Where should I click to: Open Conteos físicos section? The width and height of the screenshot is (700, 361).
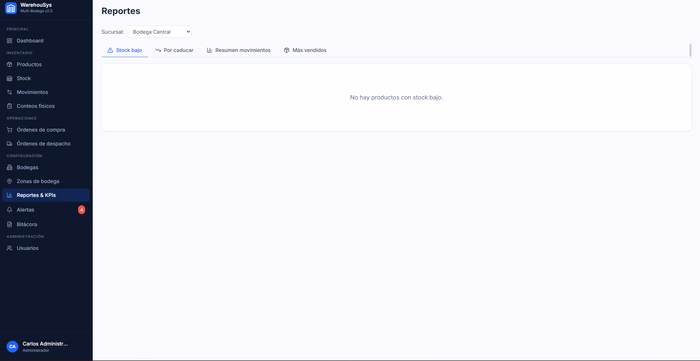46,106
